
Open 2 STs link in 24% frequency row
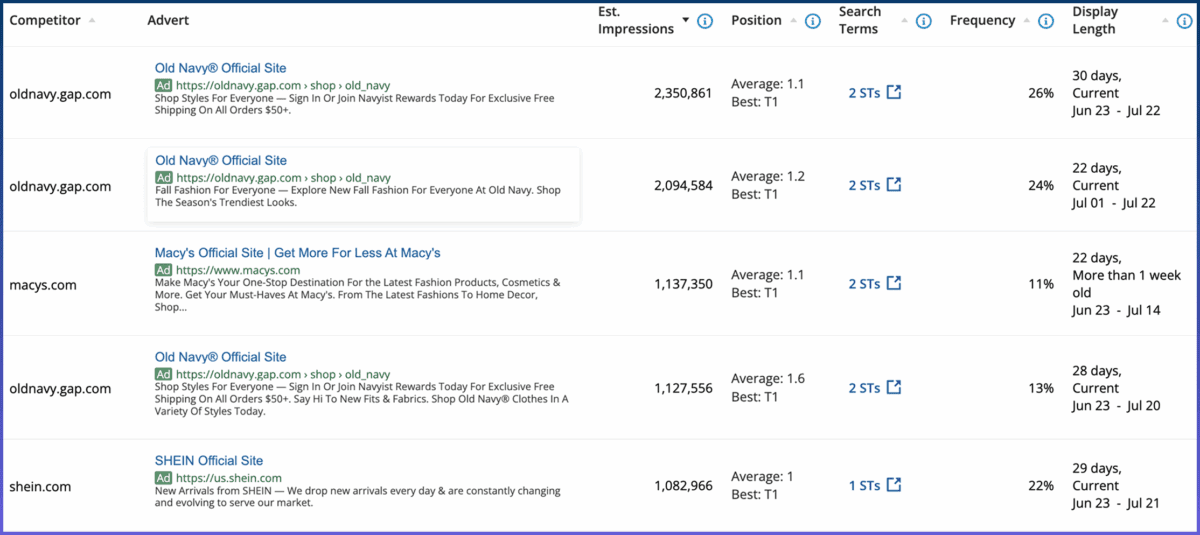[x=864, y=185]
